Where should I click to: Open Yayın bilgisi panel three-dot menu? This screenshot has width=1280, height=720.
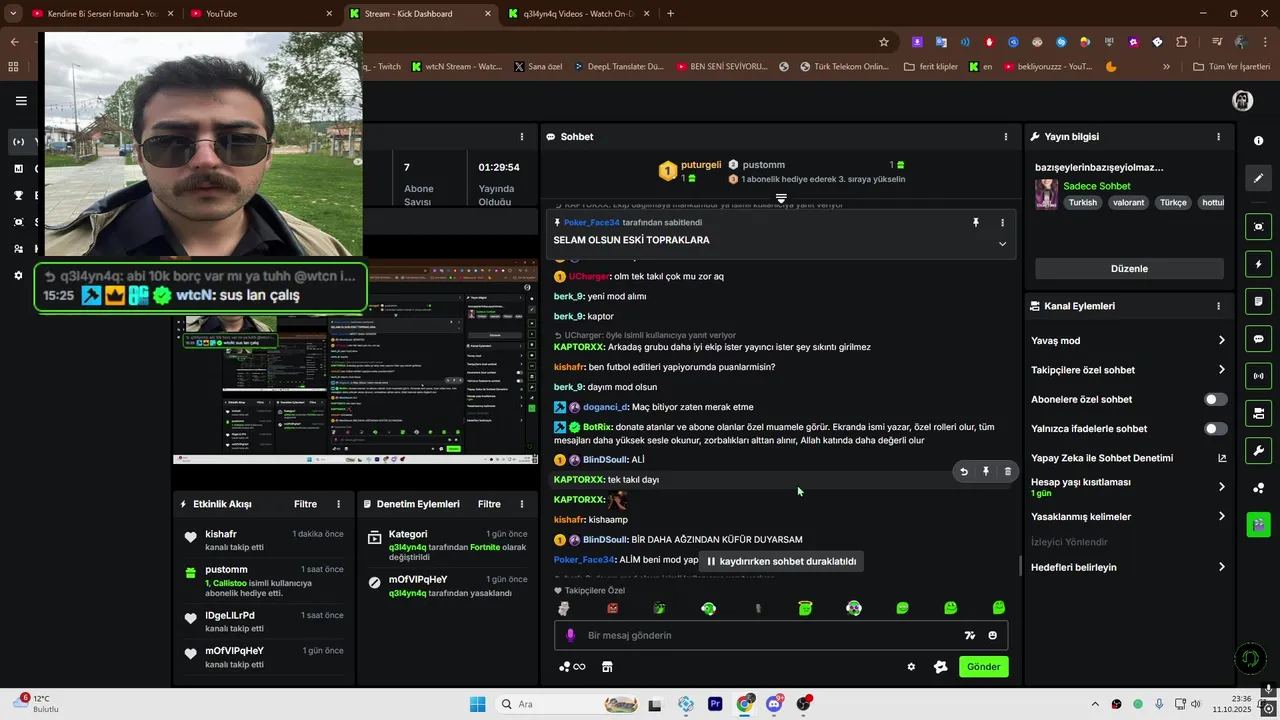tap(1218, 136)
